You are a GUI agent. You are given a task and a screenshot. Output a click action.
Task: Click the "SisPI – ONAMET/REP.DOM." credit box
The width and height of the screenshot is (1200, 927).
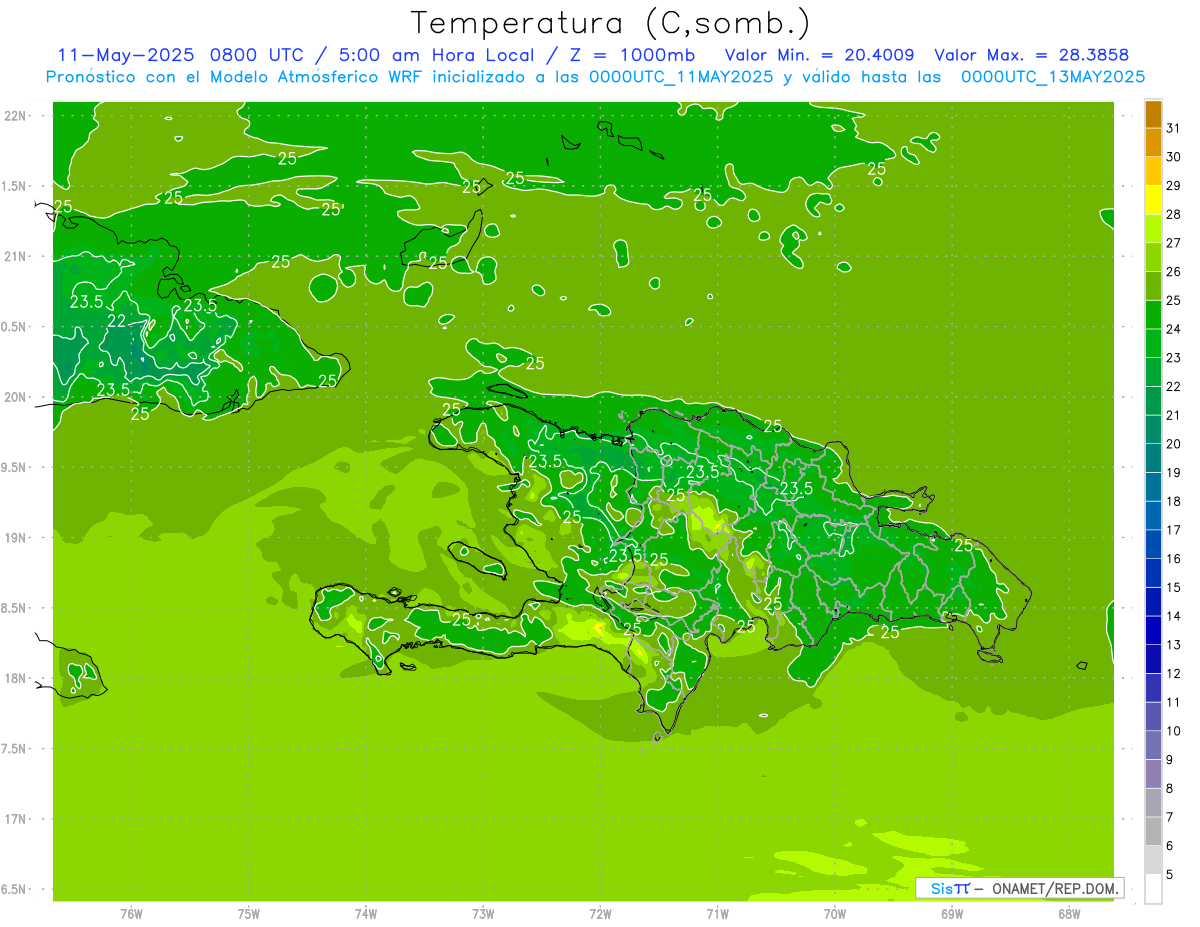tap(1019, 888)
